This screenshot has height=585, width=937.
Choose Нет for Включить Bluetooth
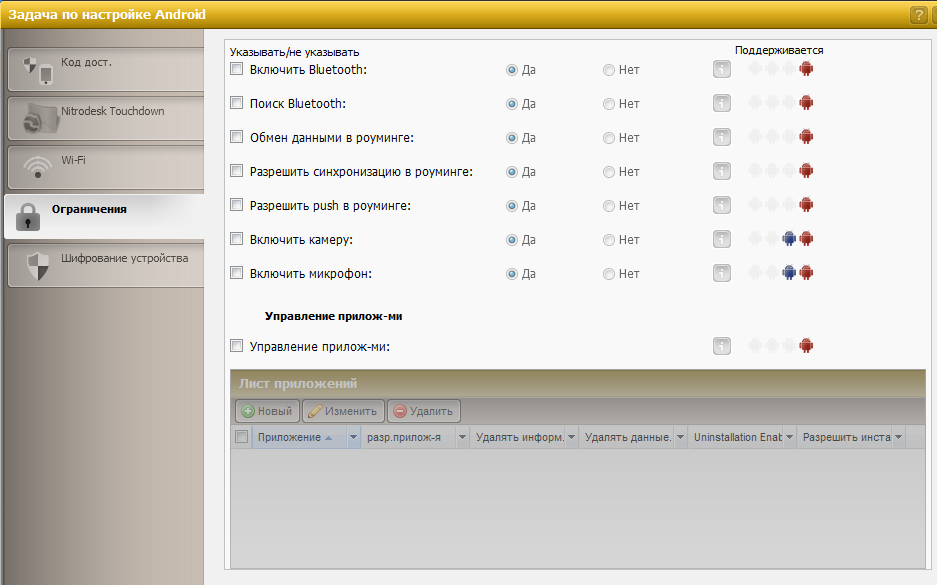pos(608,70)
